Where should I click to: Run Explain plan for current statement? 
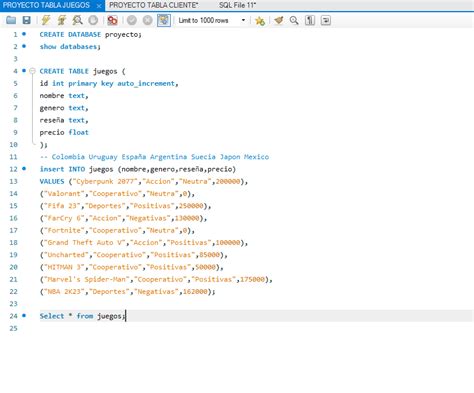tap(77, 20)
